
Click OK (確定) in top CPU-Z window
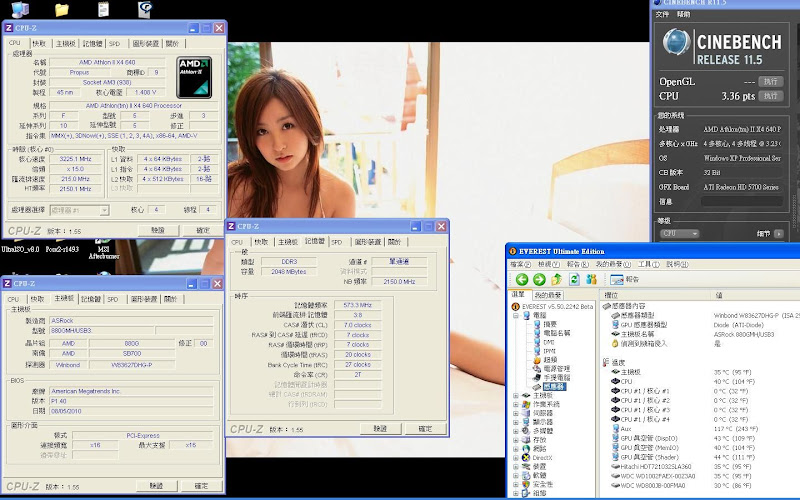coord(203,230)
